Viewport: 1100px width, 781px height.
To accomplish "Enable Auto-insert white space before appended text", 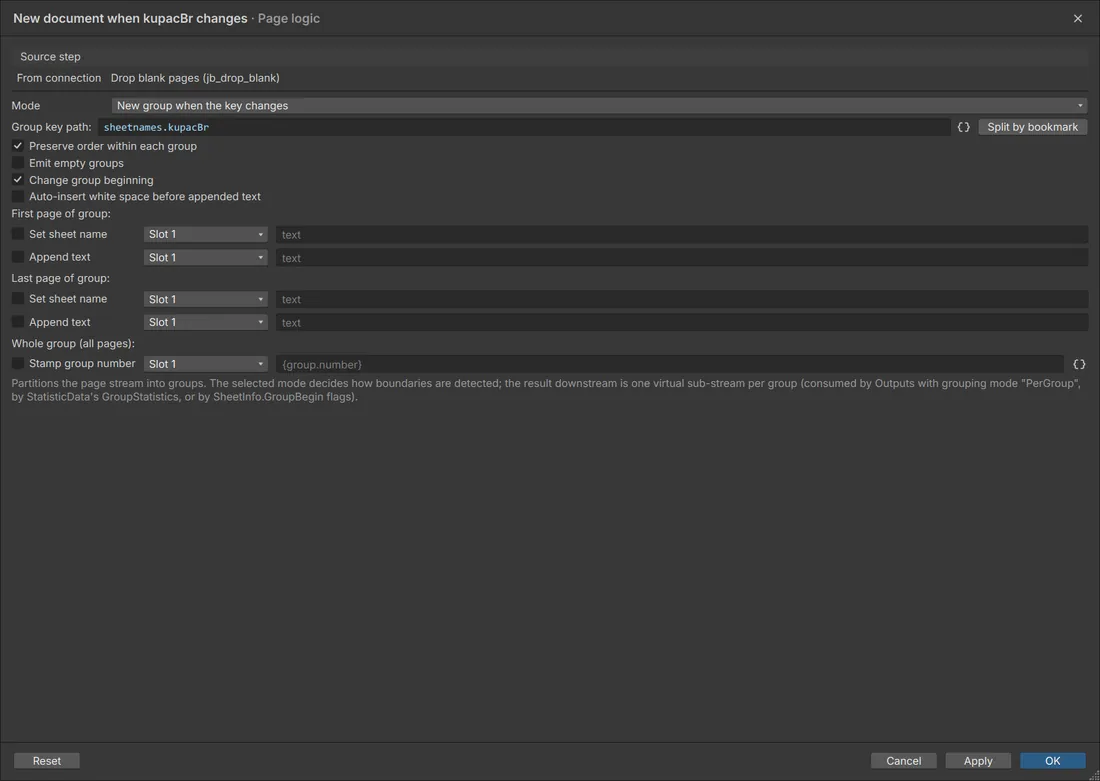I will point(18,196).
